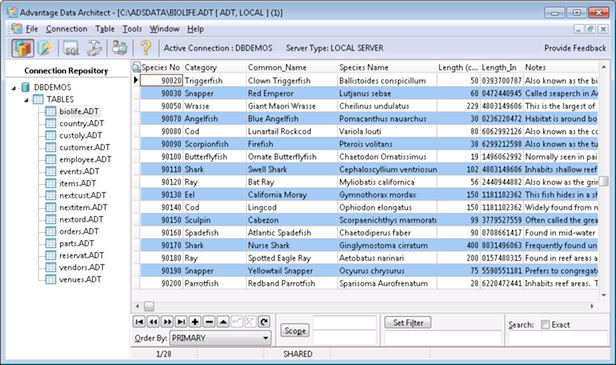Click the Category column header
Viewport: 616px width, 365px height.
point(214,67)
